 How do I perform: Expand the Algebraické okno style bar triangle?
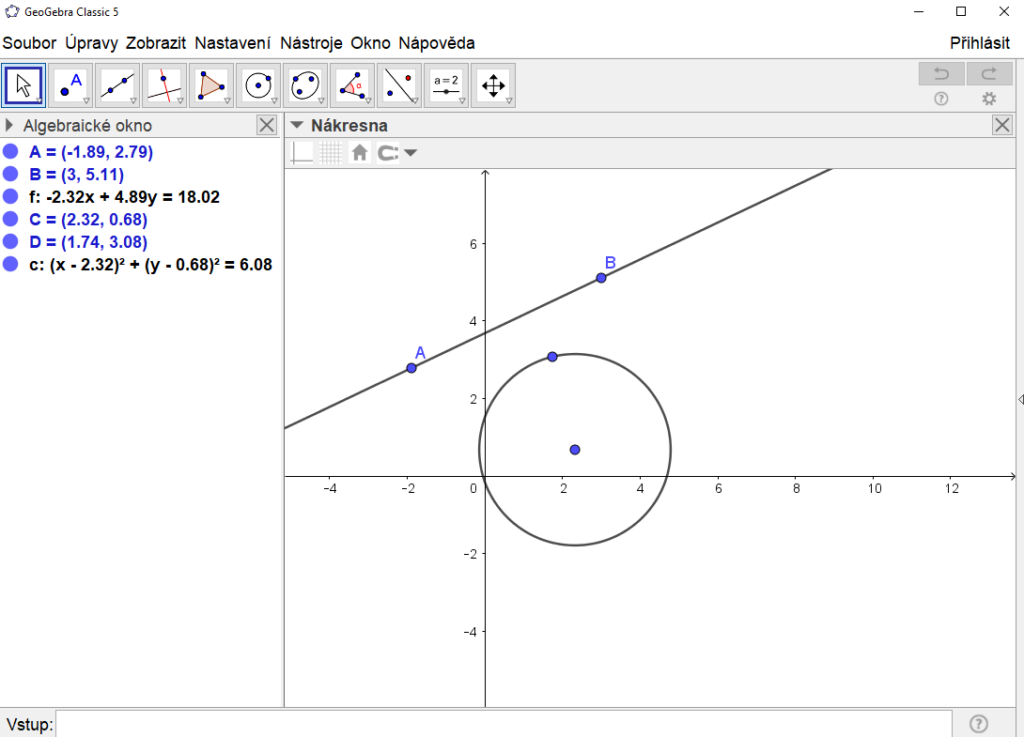tap(10, 125)
